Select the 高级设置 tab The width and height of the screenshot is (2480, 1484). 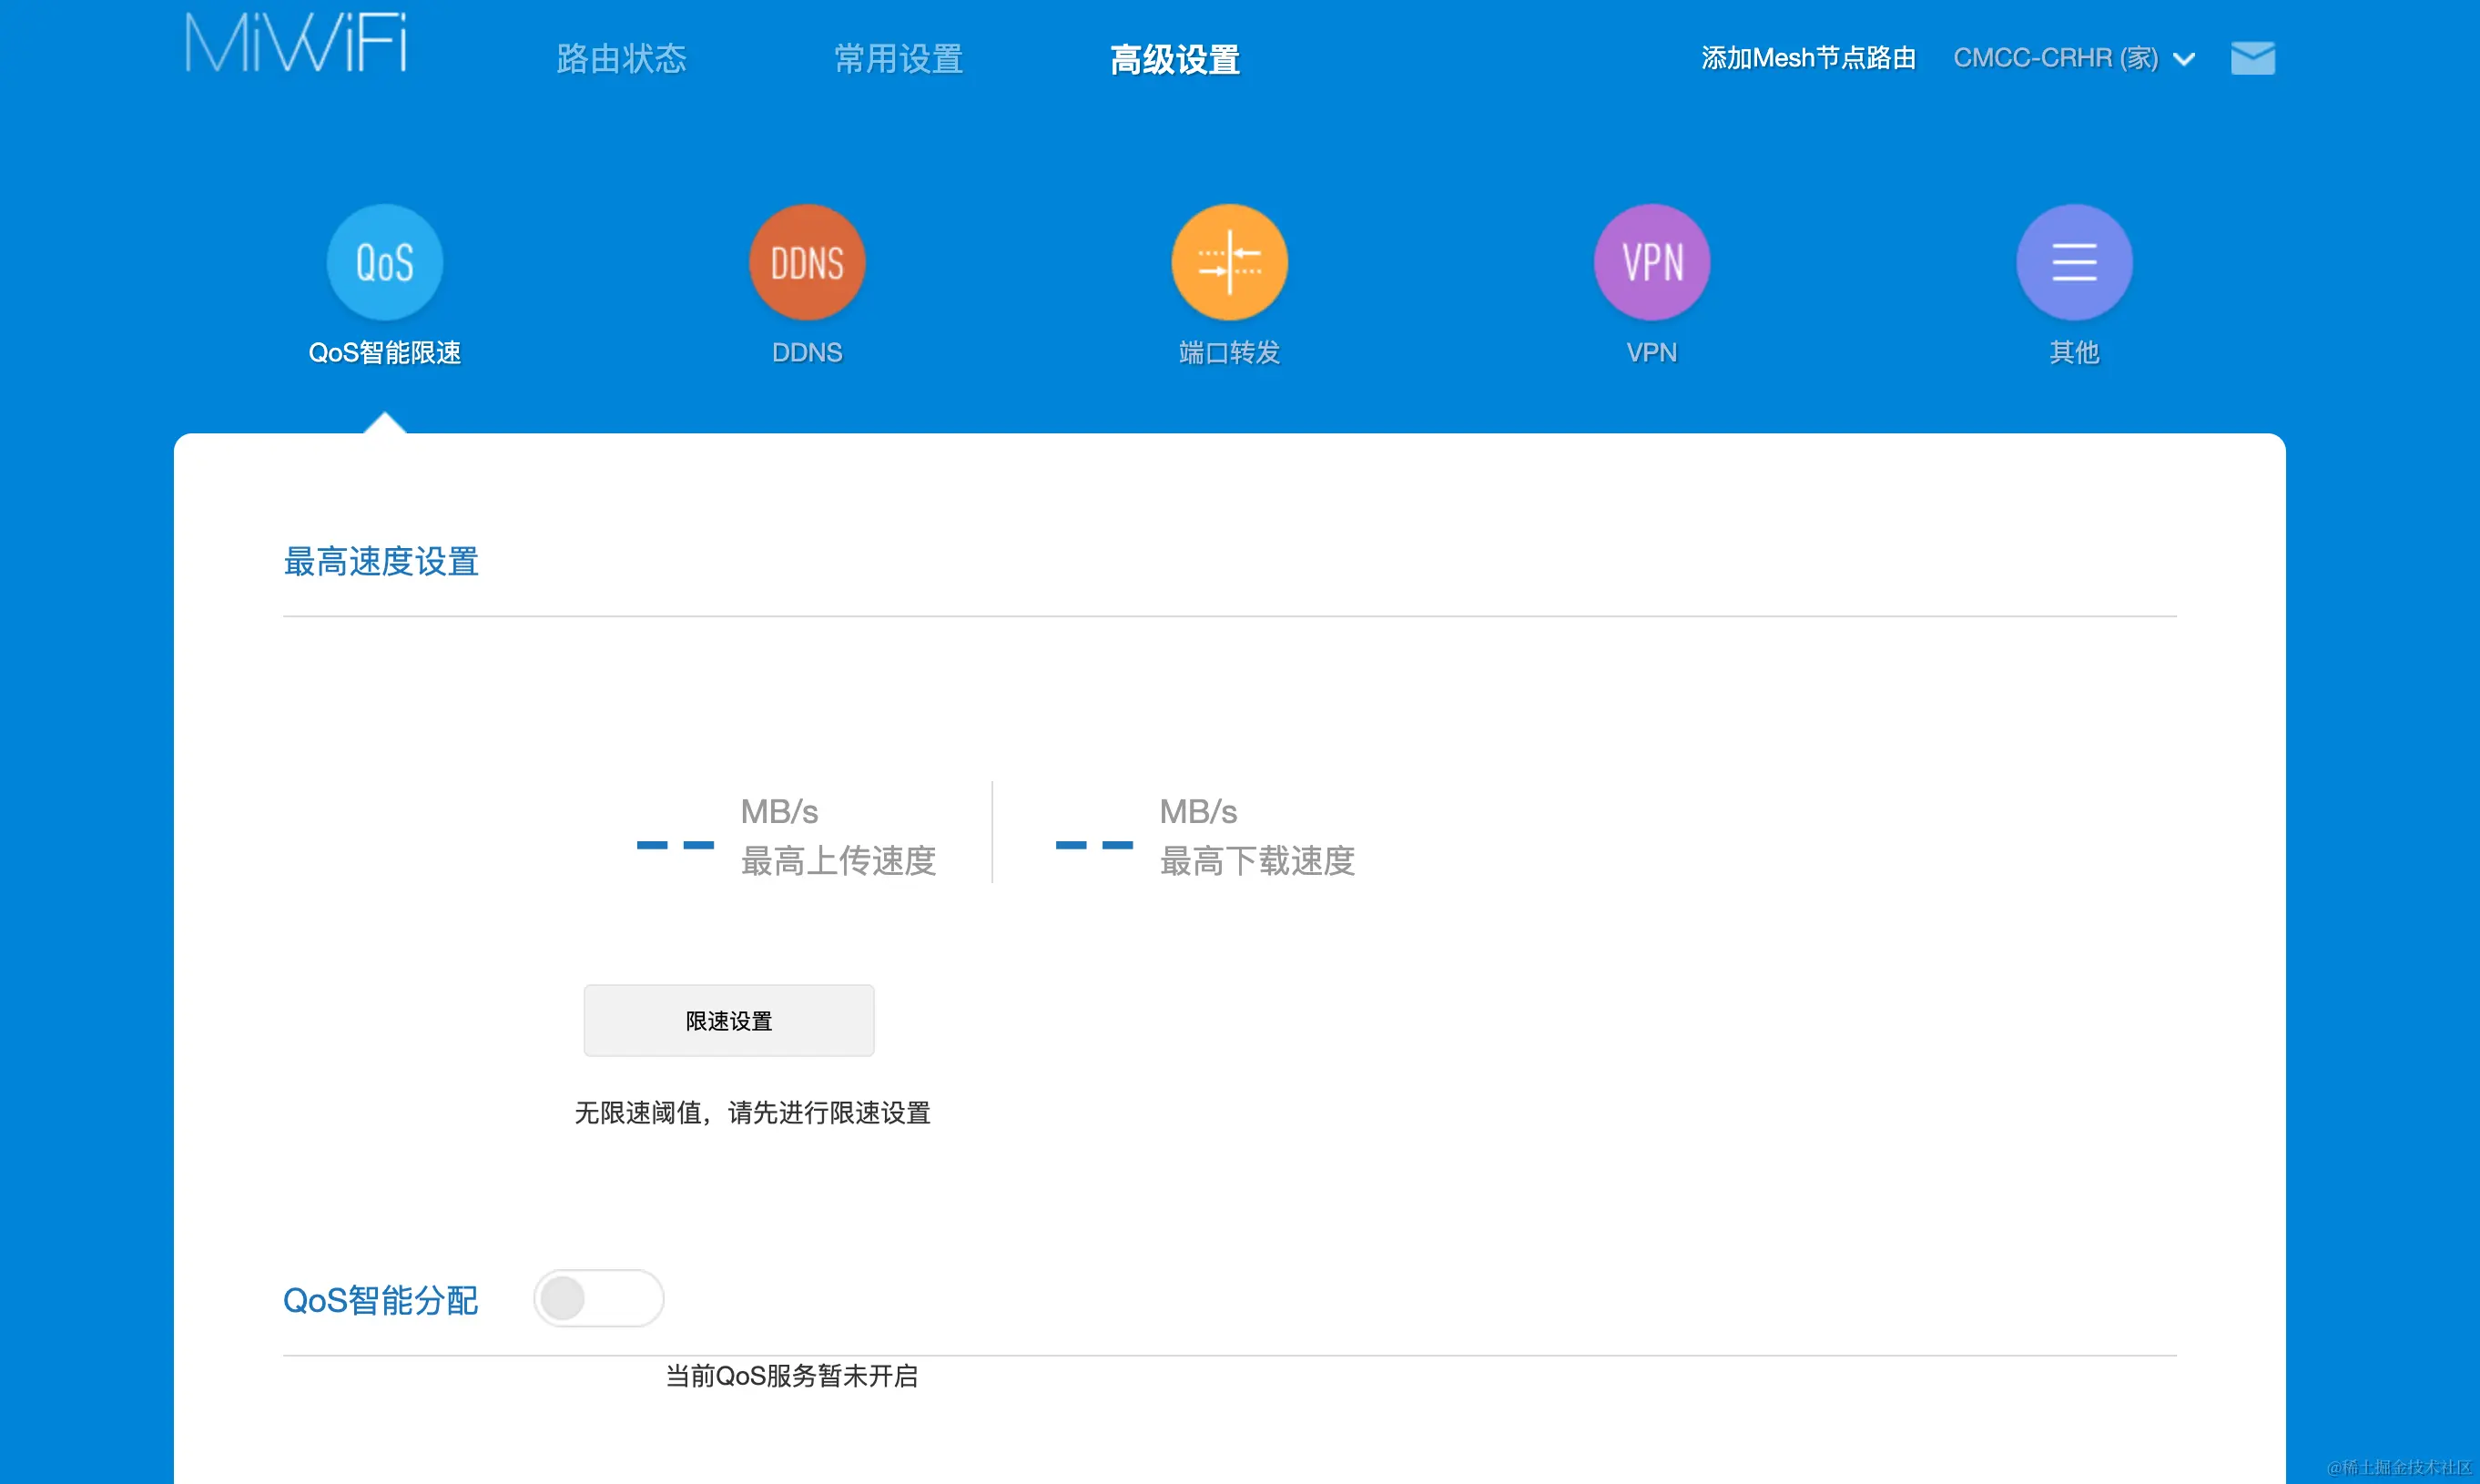(1174, 59)
